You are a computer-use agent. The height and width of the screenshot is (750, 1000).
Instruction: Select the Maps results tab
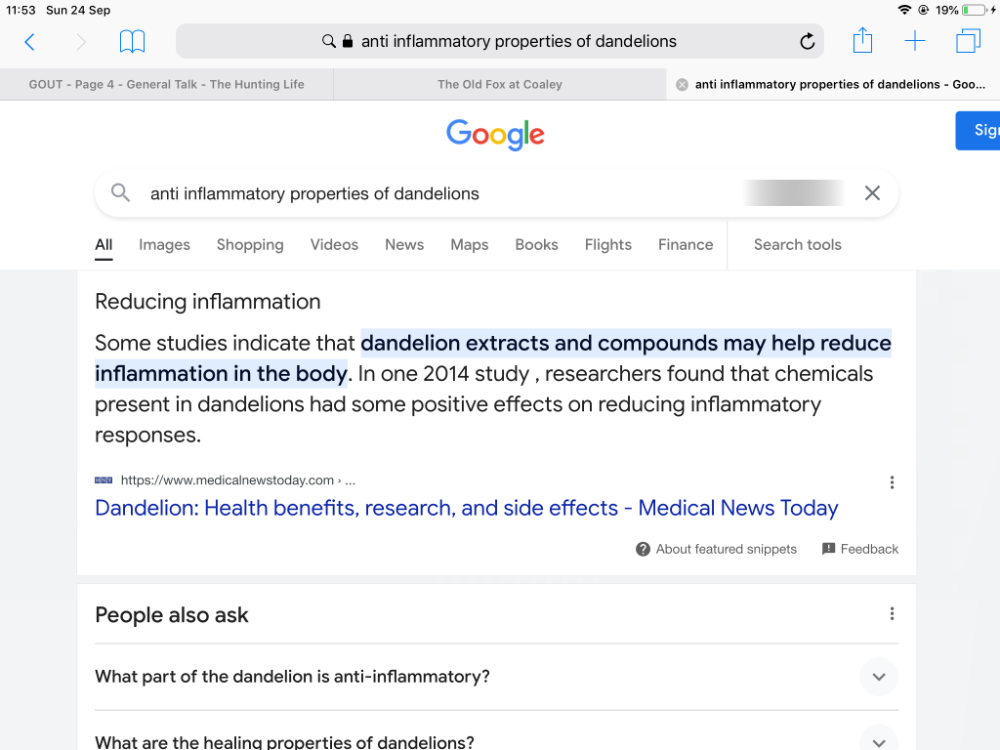[469, 245]
